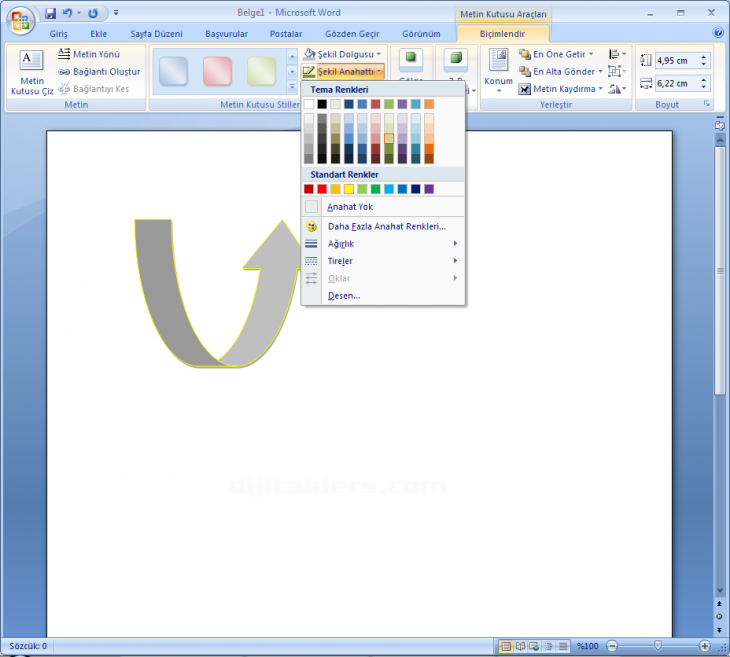Switch to Draft view icon
Viewport: 730px width, 657px height.
[x=563, y=646]
